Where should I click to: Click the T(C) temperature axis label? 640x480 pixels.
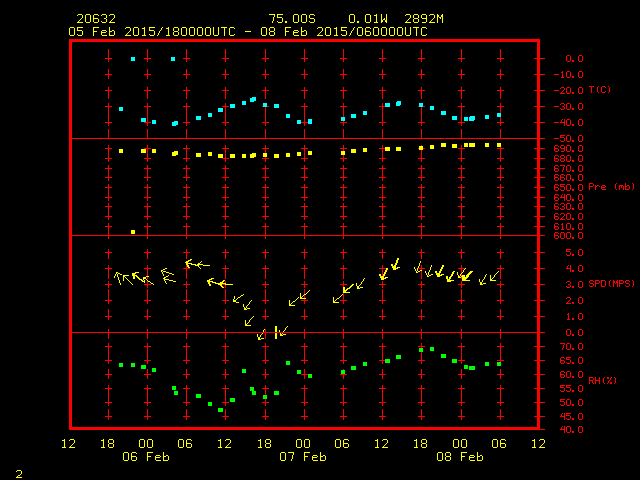click(598, 90)
